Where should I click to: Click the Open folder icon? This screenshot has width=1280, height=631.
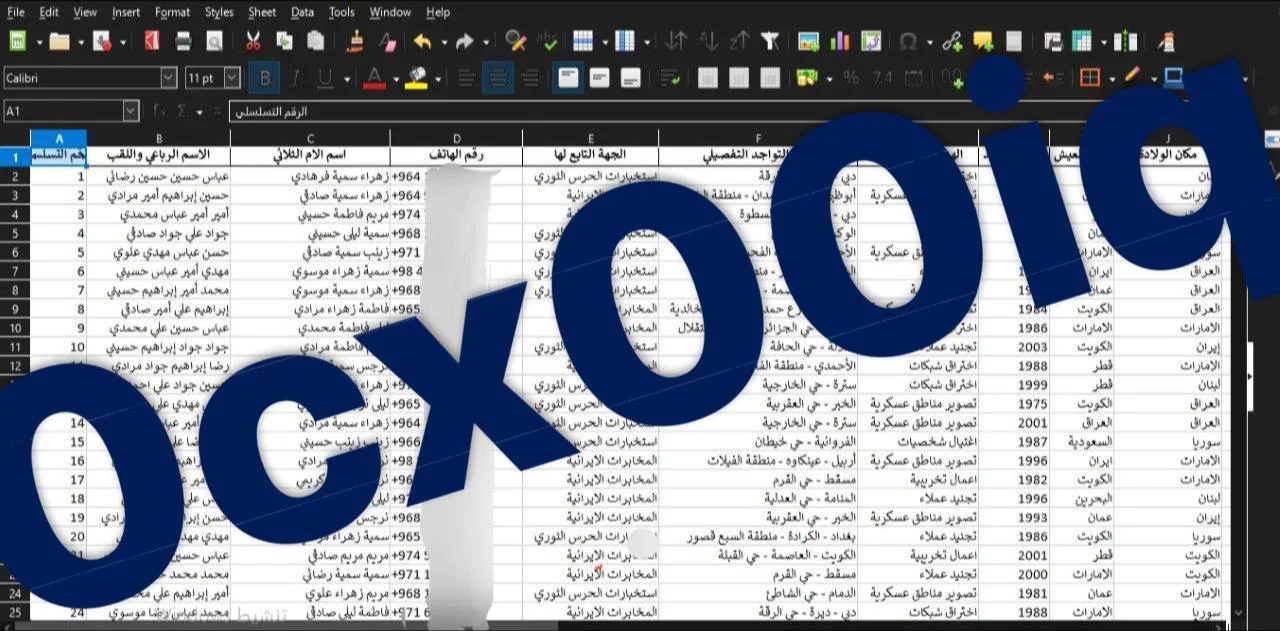click(x=60, y=42)
